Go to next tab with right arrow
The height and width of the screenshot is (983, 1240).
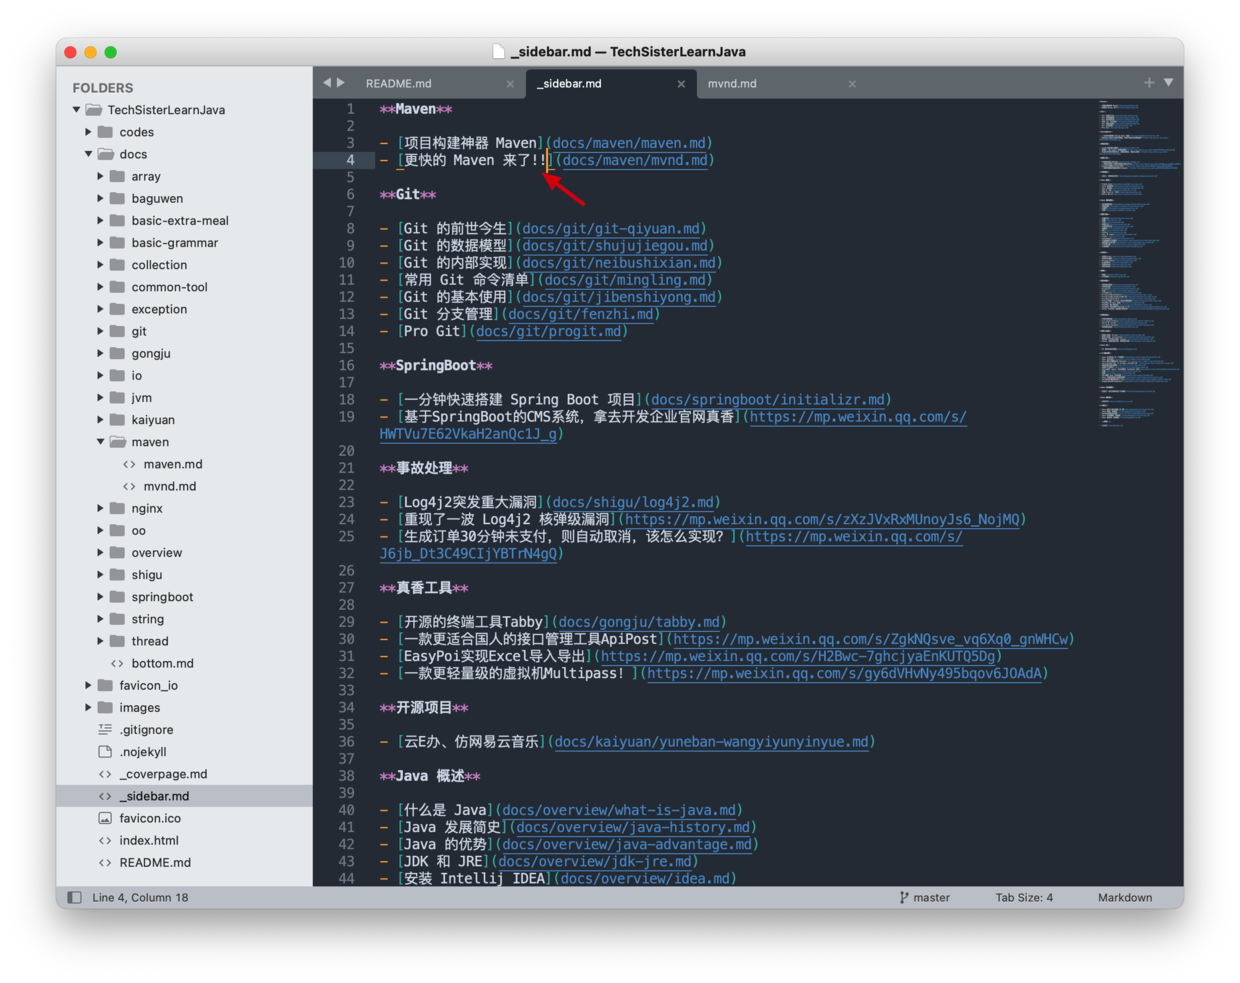(x=341, y=83)
